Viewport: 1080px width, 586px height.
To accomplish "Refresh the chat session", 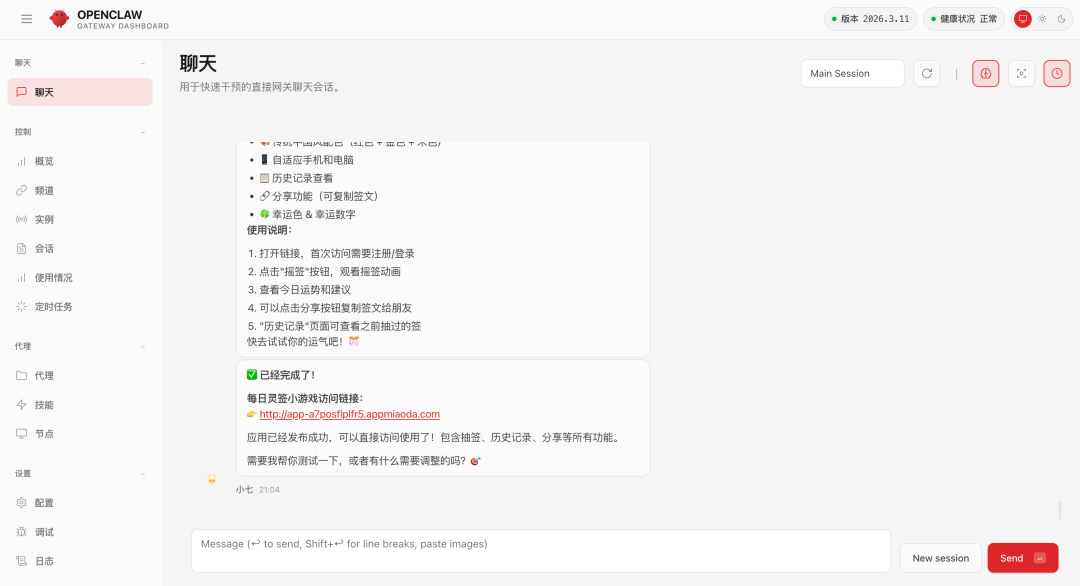I will point(927,73).
